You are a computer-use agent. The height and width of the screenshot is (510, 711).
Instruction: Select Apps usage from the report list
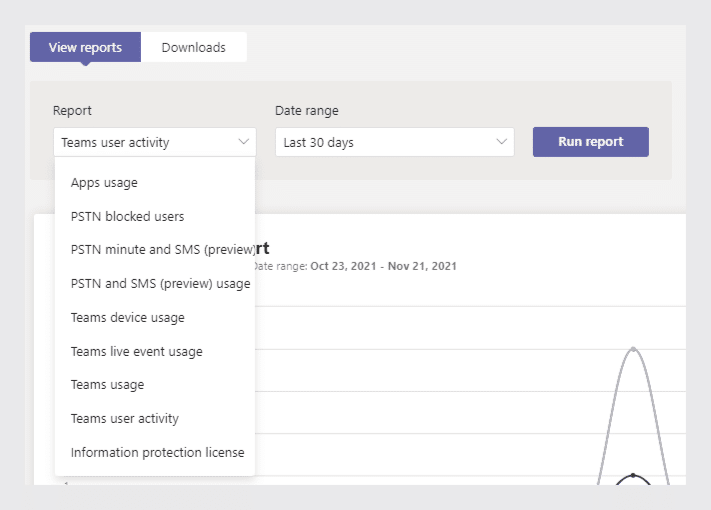pyautogui.click(x=155, y=183)
